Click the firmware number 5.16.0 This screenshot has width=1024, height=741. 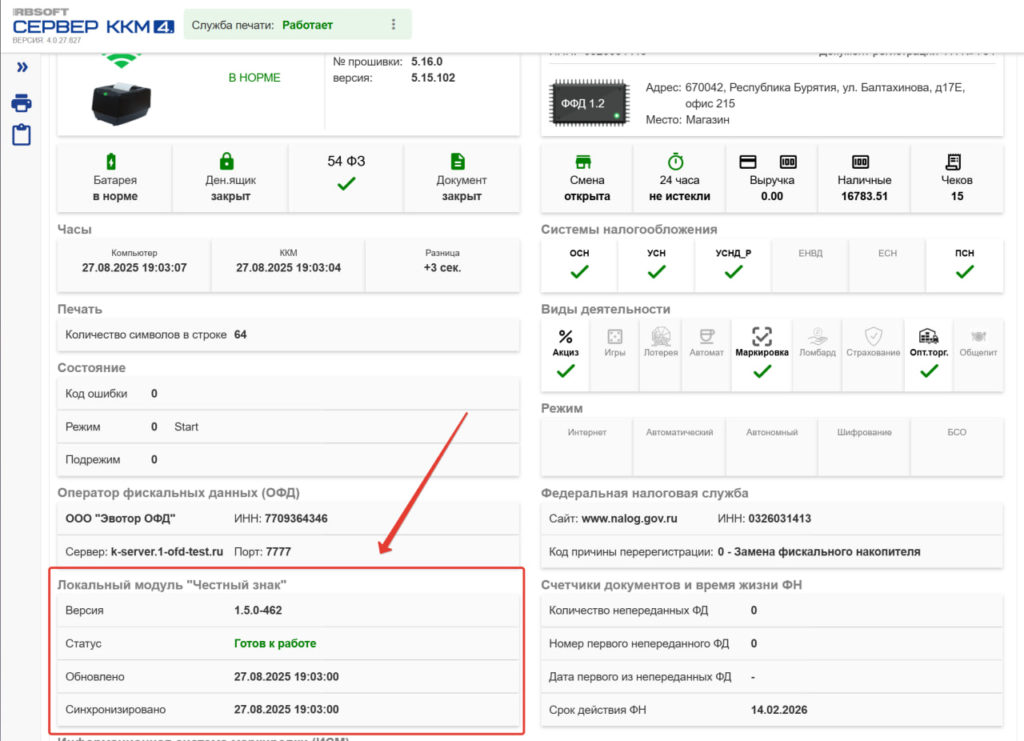426,61
